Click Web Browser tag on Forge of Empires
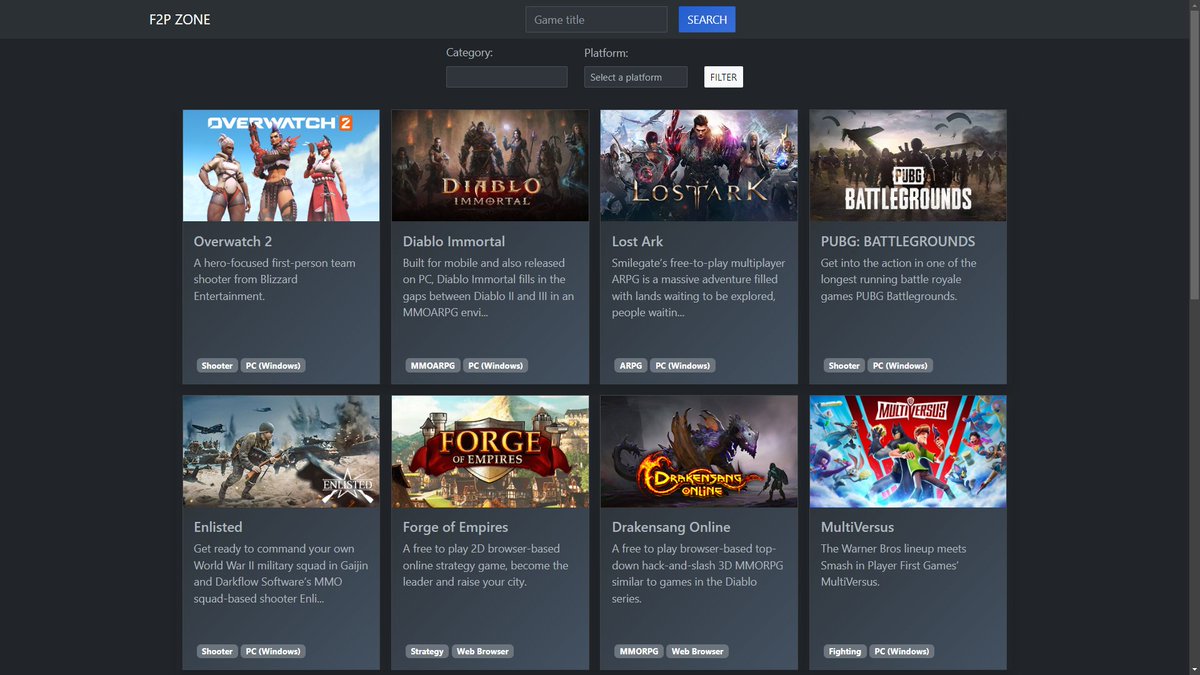Image resolution: width=1200 pixels, height=675 pixels. pos(483,651)
